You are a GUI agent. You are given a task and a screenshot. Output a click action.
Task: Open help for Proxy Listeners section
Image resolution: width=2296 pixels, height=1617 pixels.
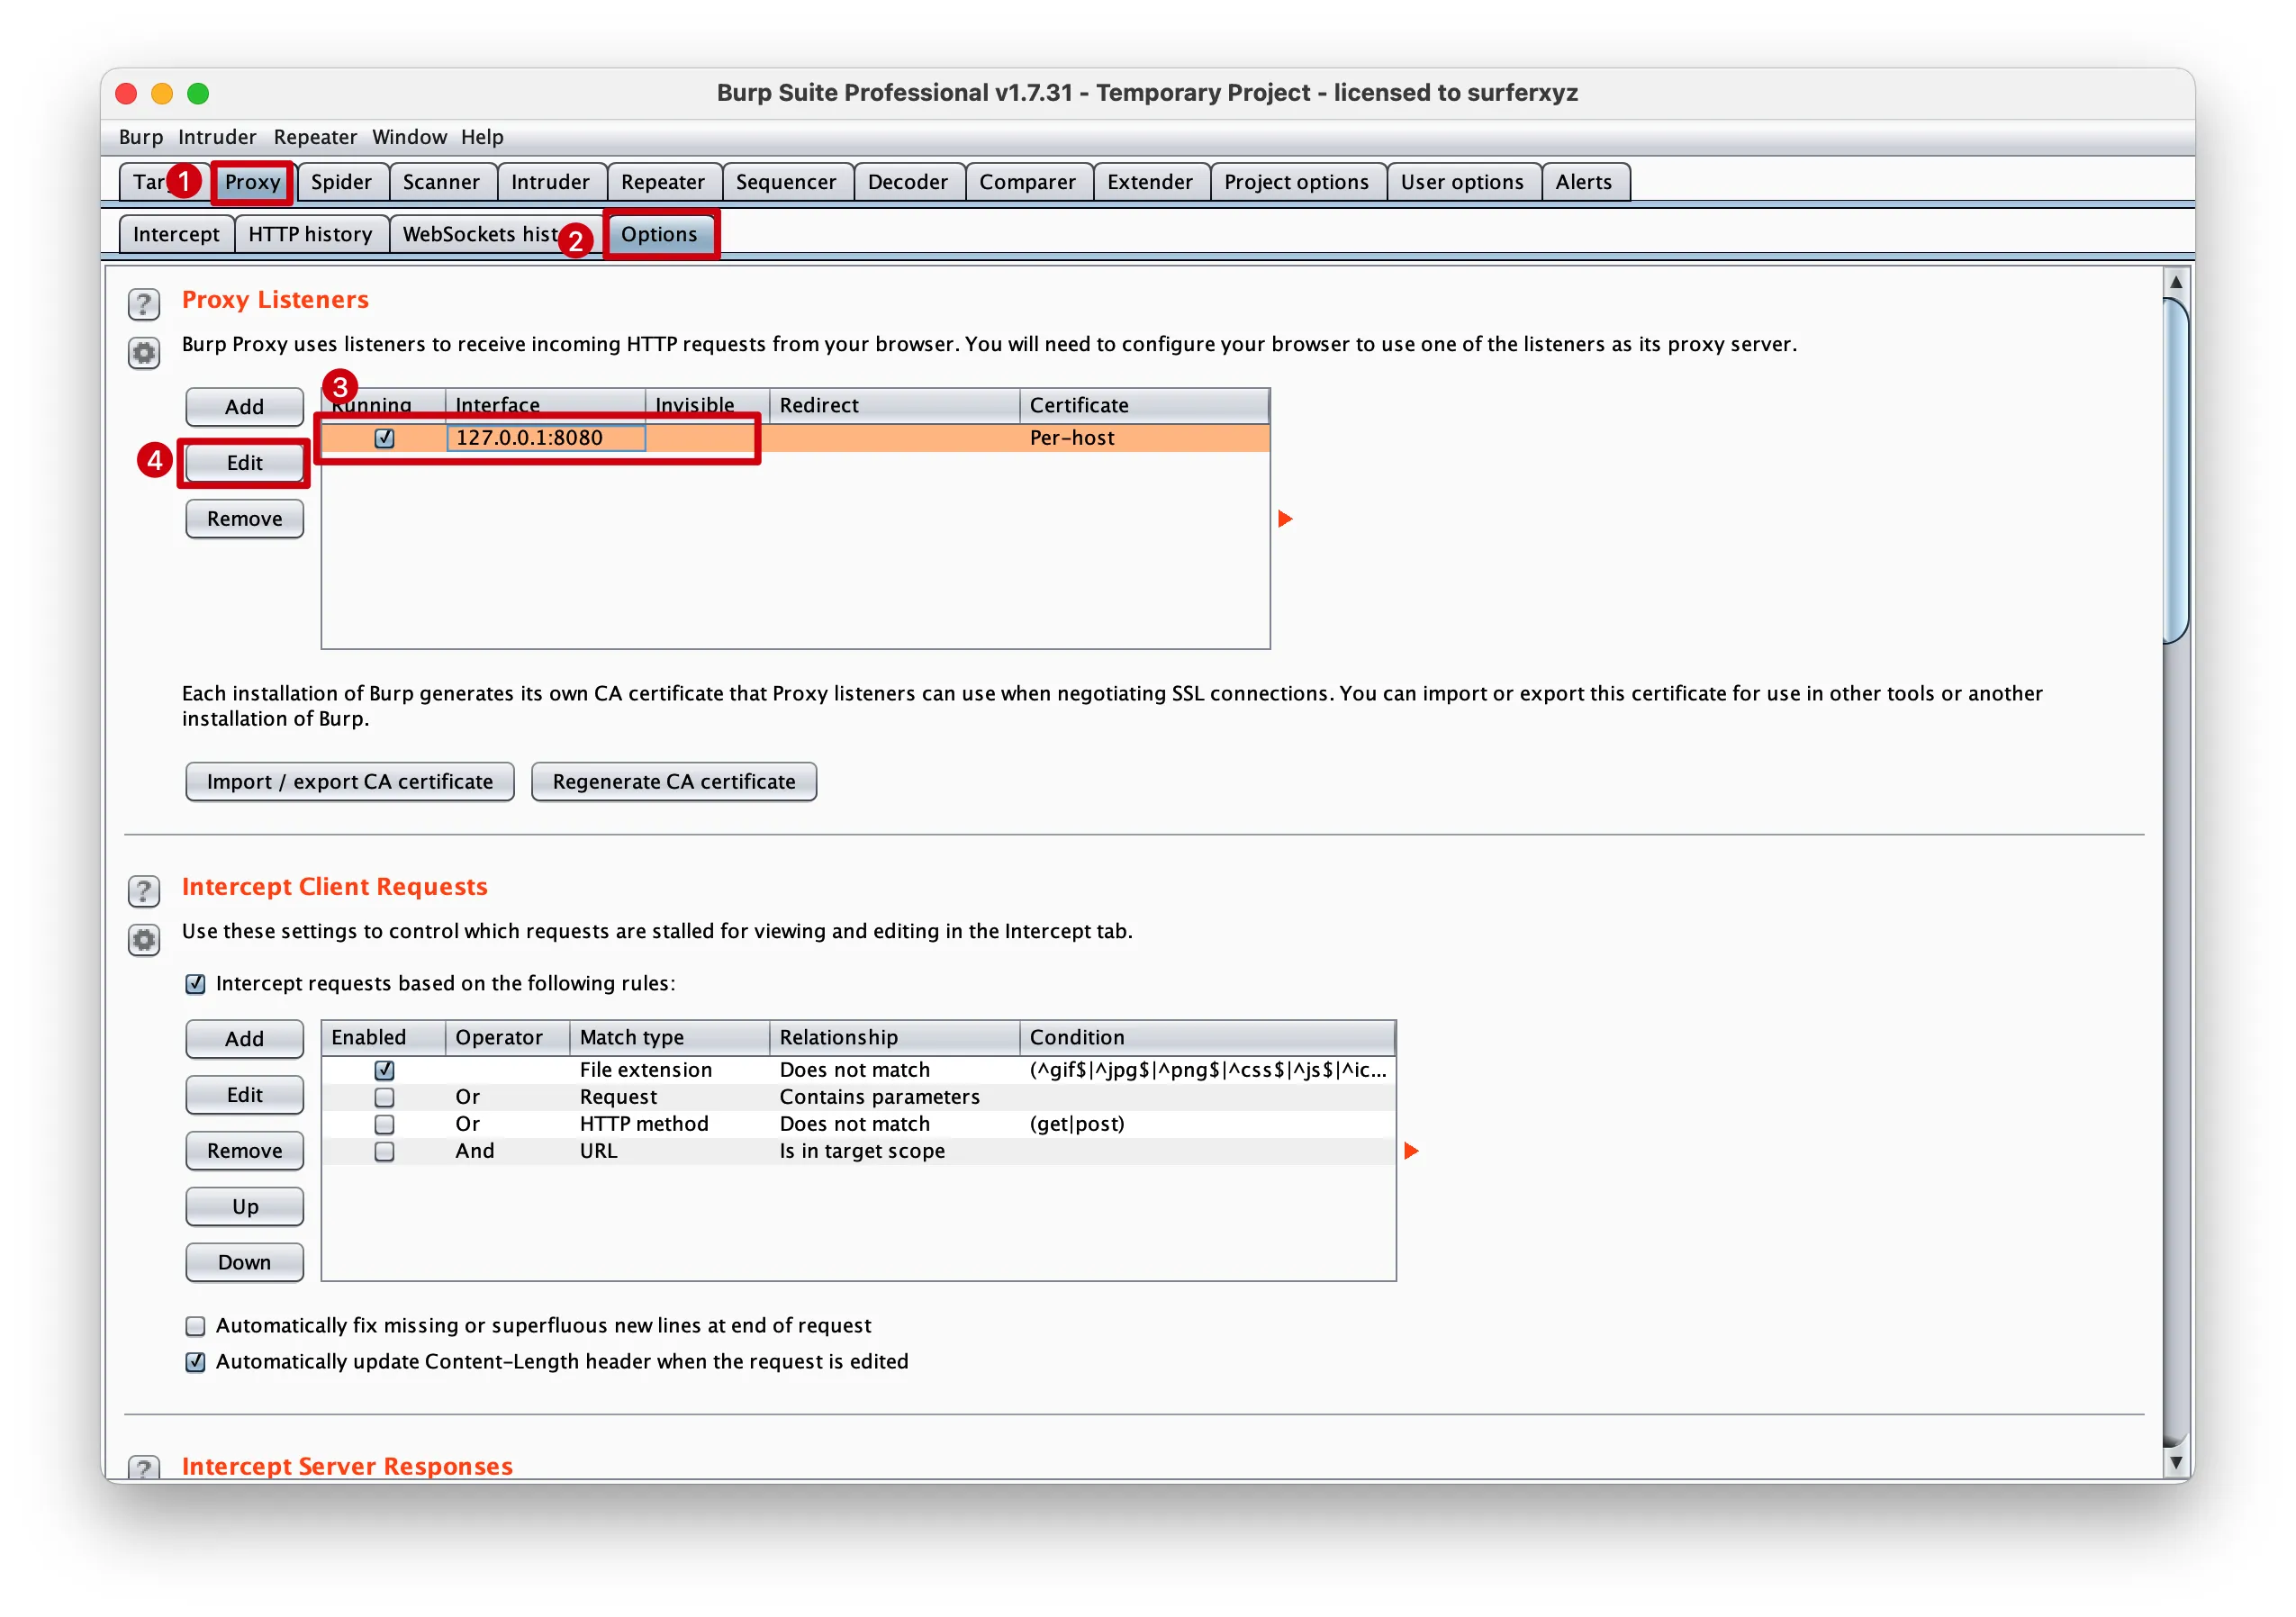click(144, 303)
